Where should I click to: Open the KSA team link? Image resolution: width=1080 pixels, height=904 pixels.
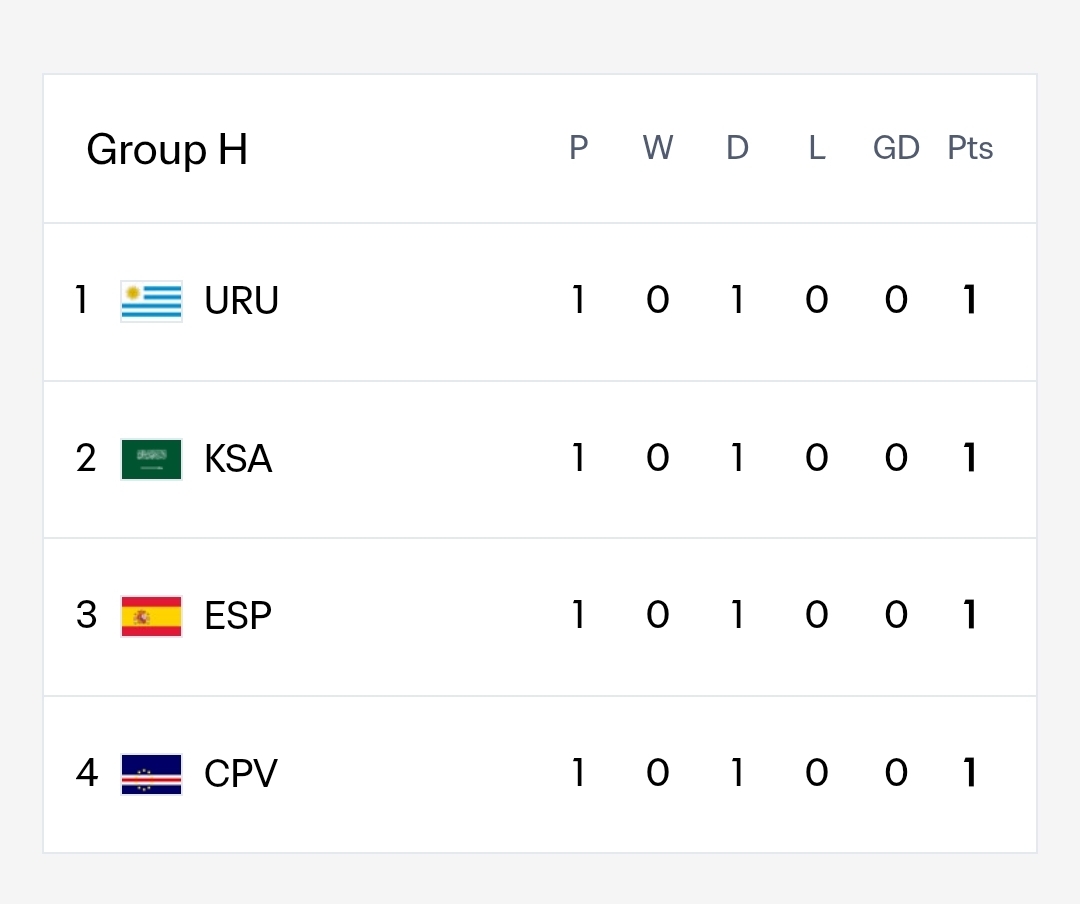[238, 459]
